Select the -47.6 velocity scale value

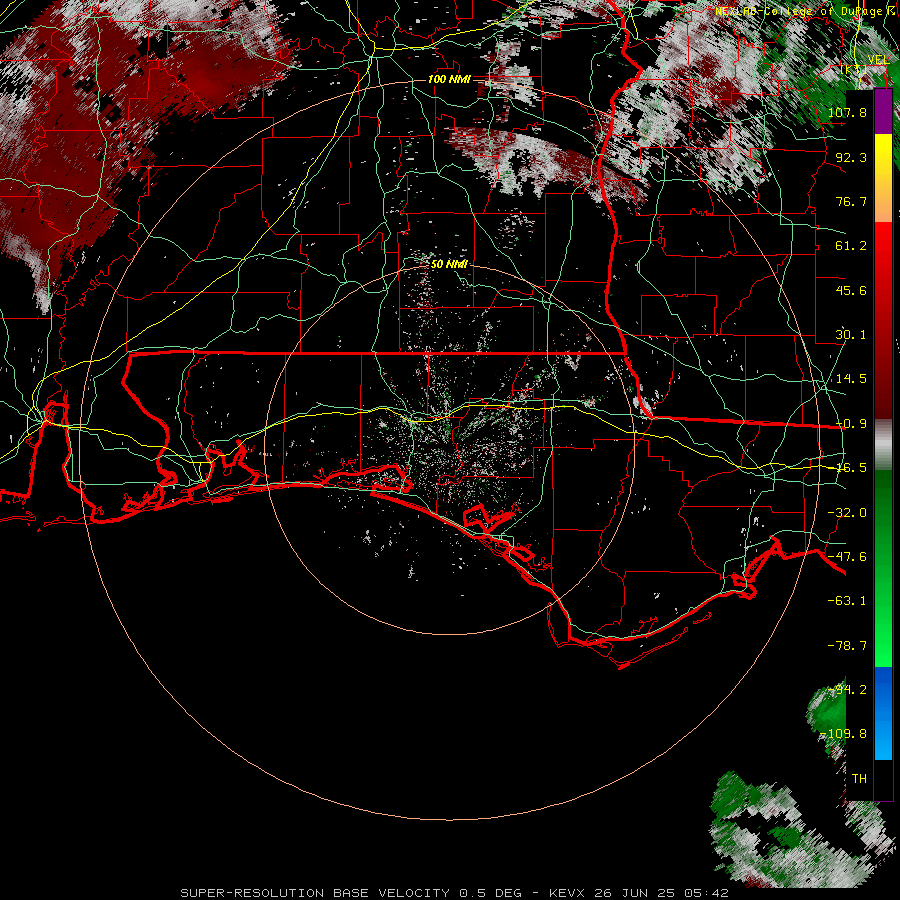[847, 557]
